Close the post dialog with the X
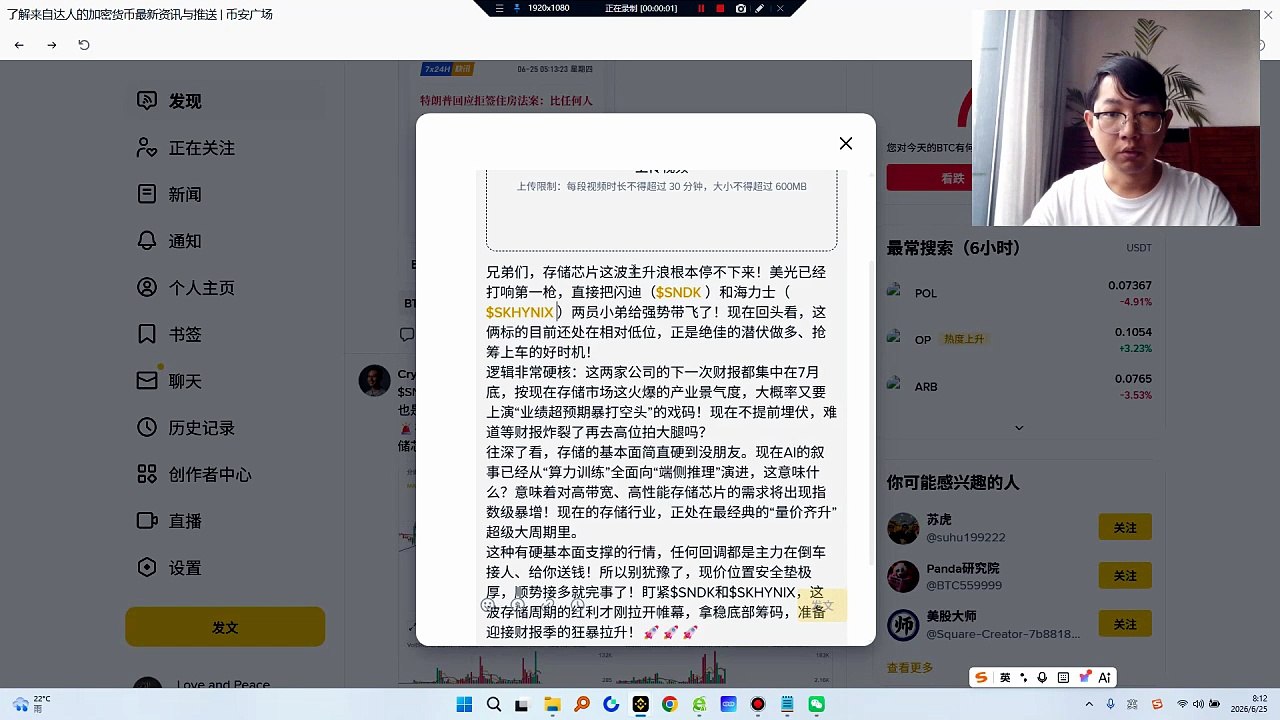Screen dimensions: 1280x720 [846, 143]
